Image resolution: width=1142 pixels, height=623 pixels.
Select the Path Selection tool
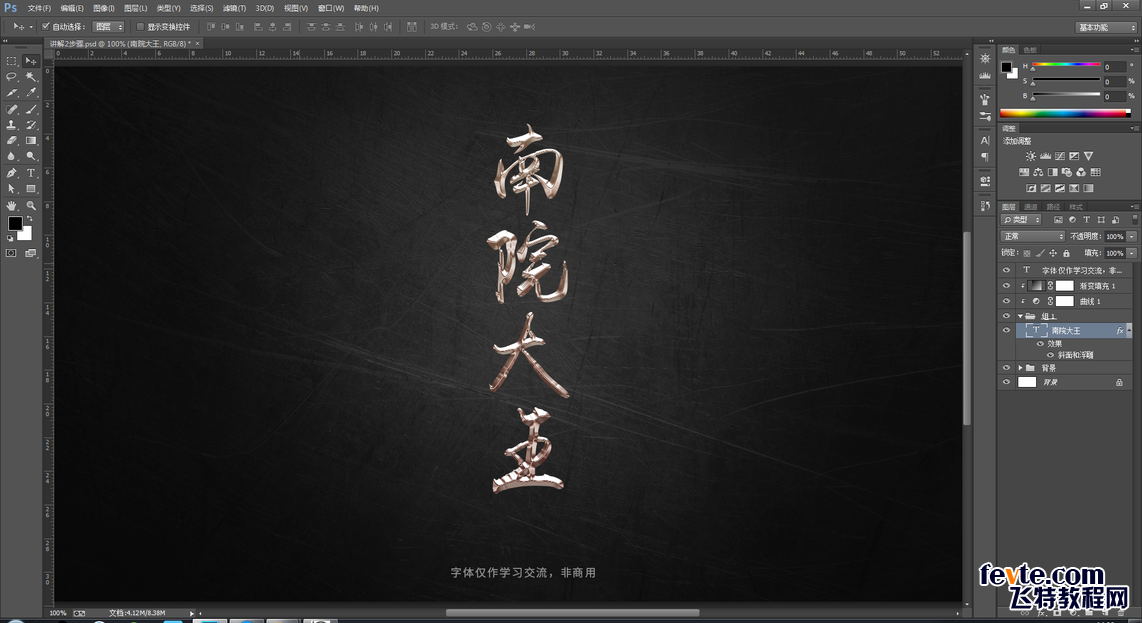[x=11, y=189]
